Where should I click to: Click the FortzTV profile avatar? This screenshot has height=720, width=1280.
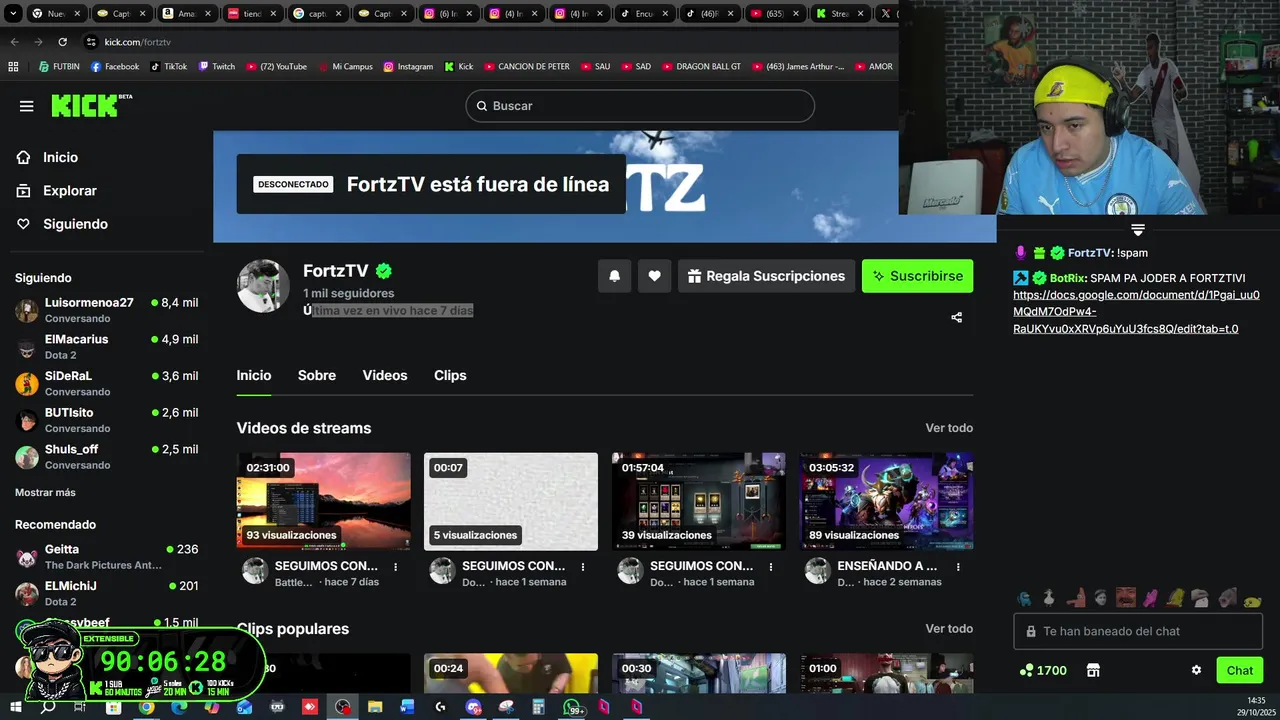coord(263,286)
